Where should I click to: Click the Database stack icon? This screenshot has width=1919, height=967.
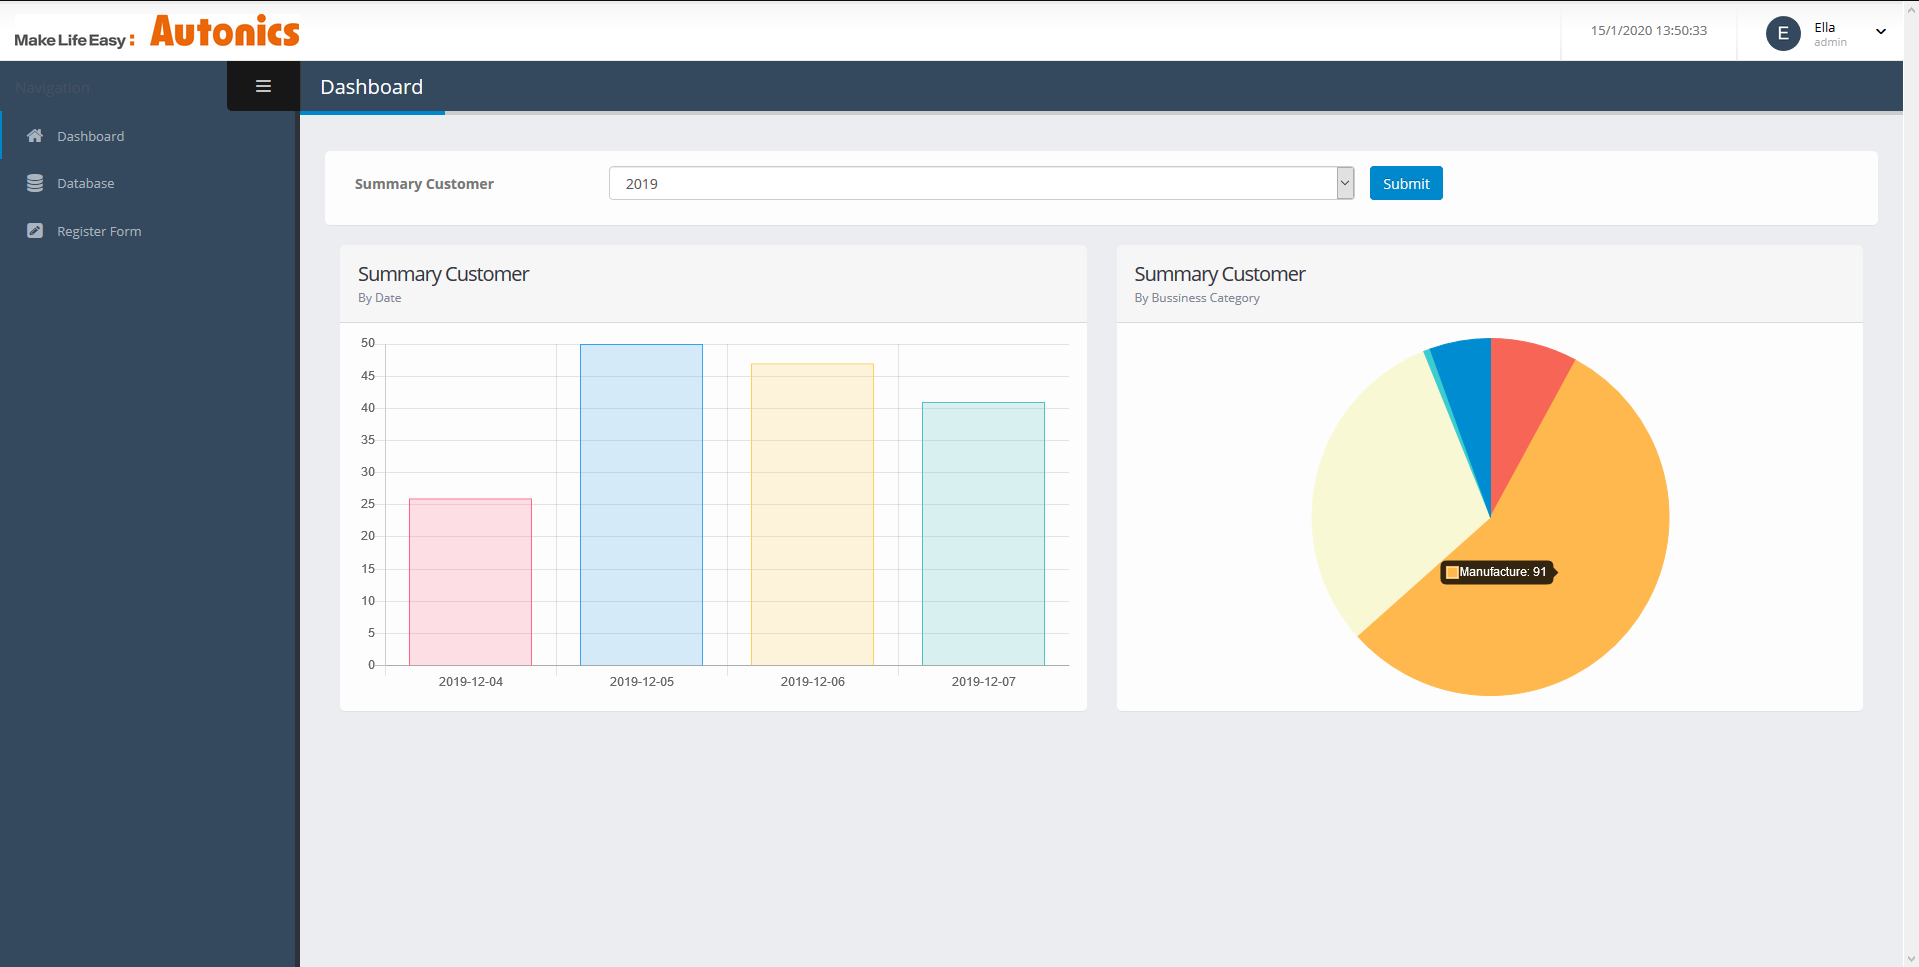35,183
